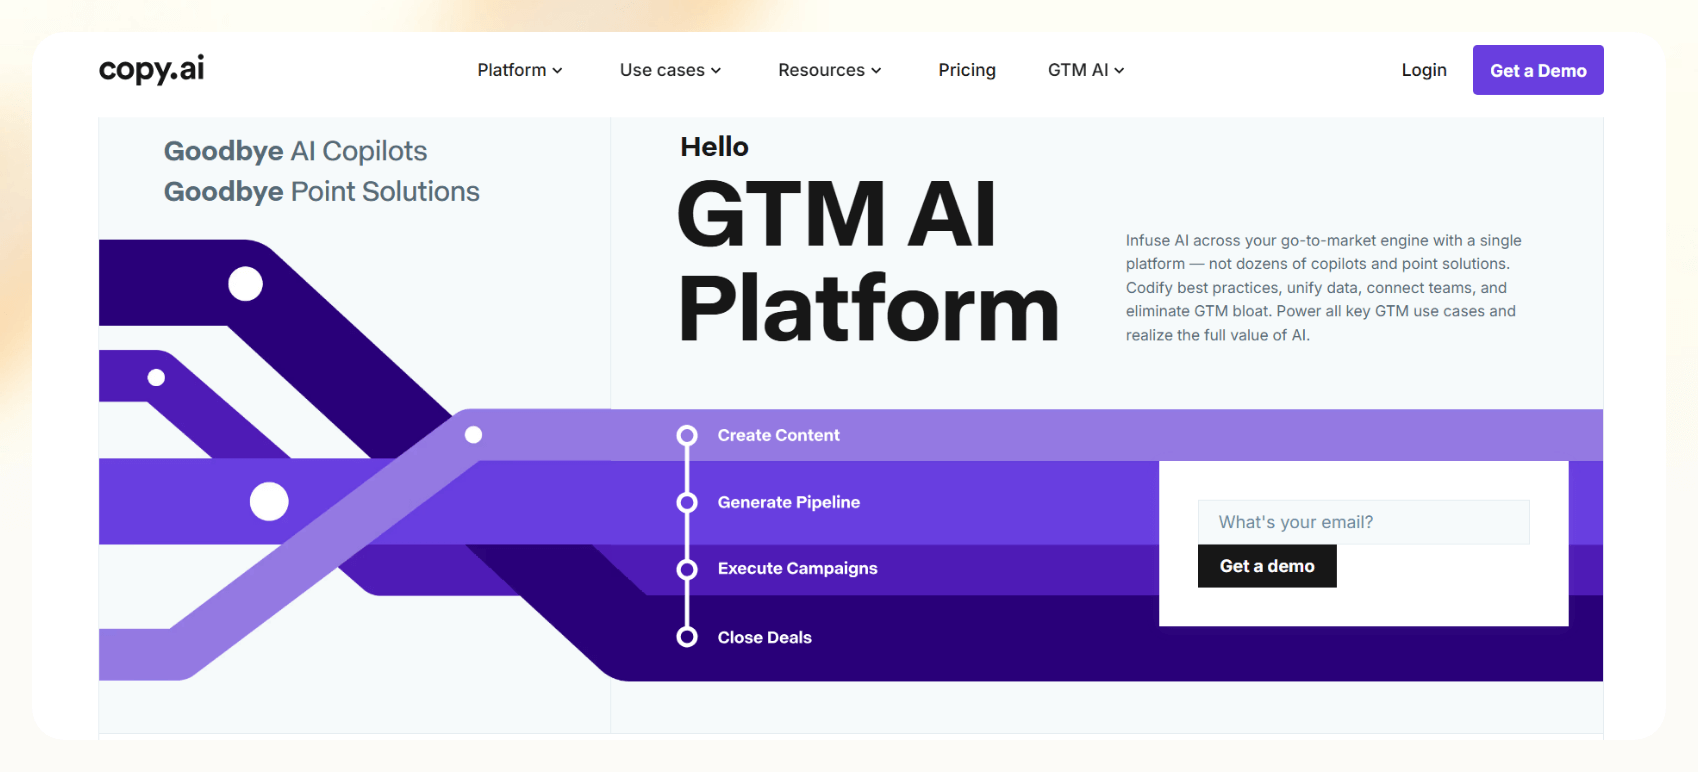The height and width of the screenshot is (772, 1698).
Task: Open the Use cases menu
Action: tap(670, 70)
